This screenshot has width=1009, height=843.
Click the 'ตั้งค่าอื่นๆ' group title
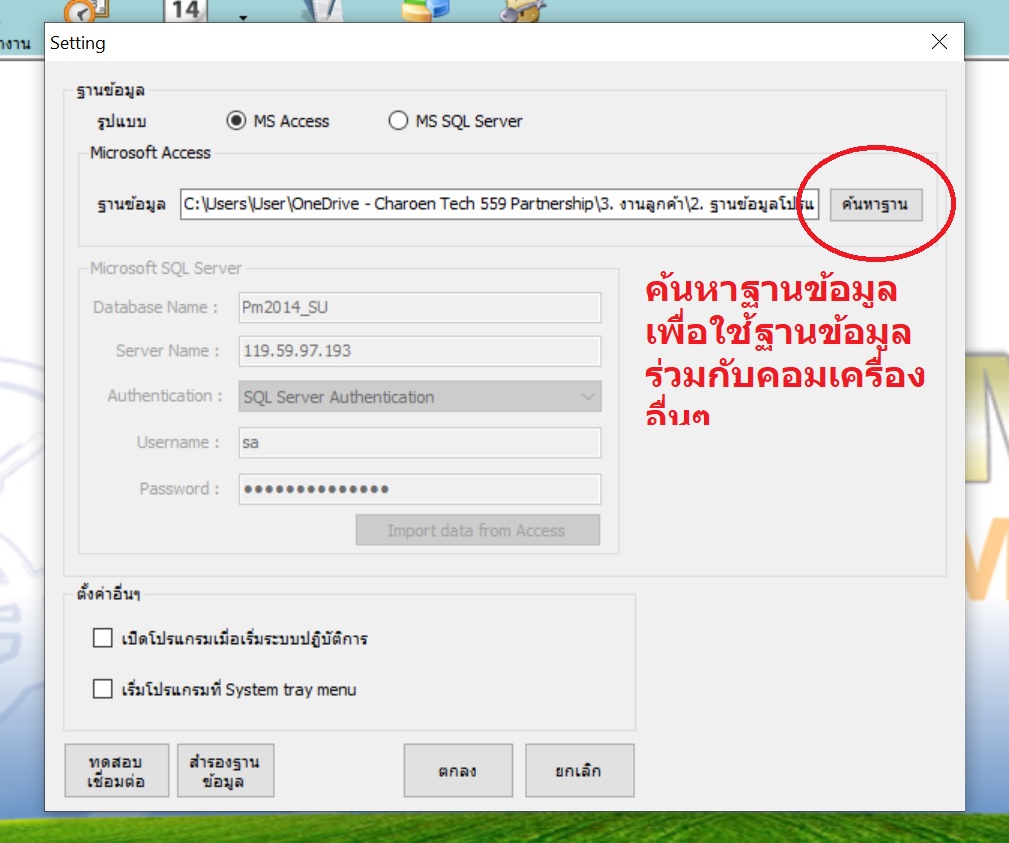(x=108, y=593)
